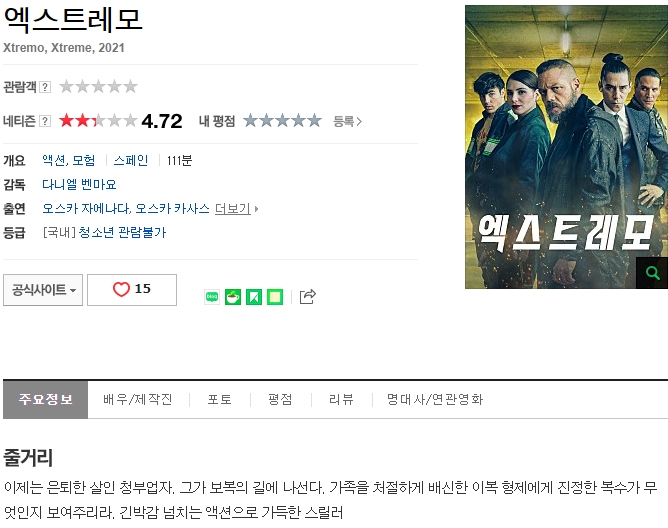Screen dimensions: 668x528
Task: Click the poster magnifier zoom icon
Action: pyautogui.click(x=652, y=273)
